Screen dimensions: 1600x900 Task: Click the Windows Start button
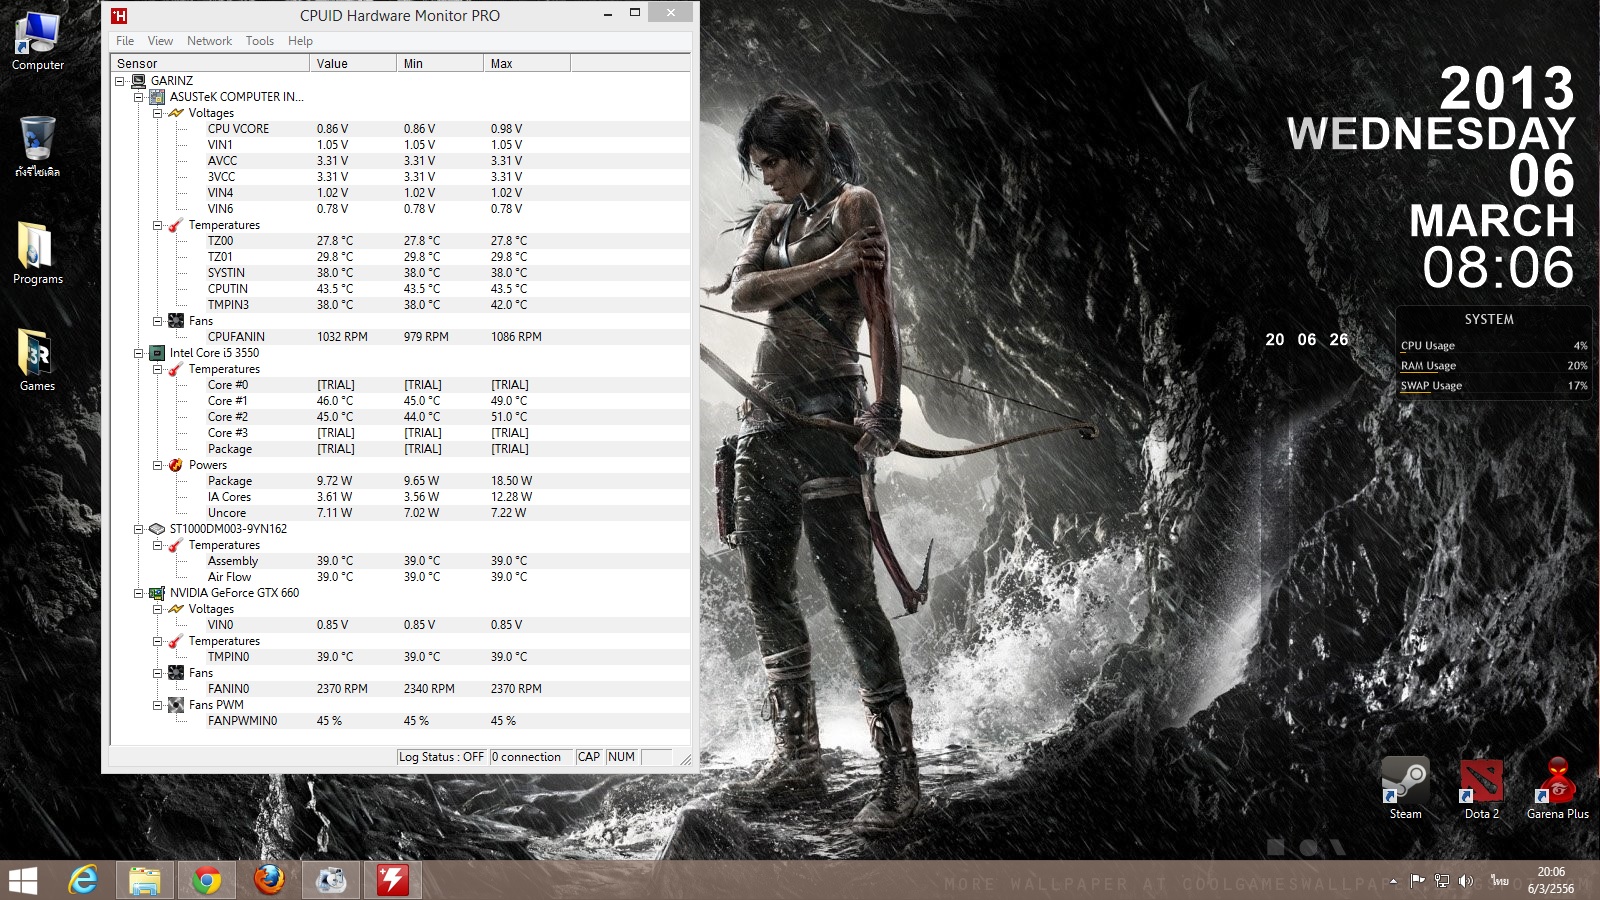coord(23,881)
